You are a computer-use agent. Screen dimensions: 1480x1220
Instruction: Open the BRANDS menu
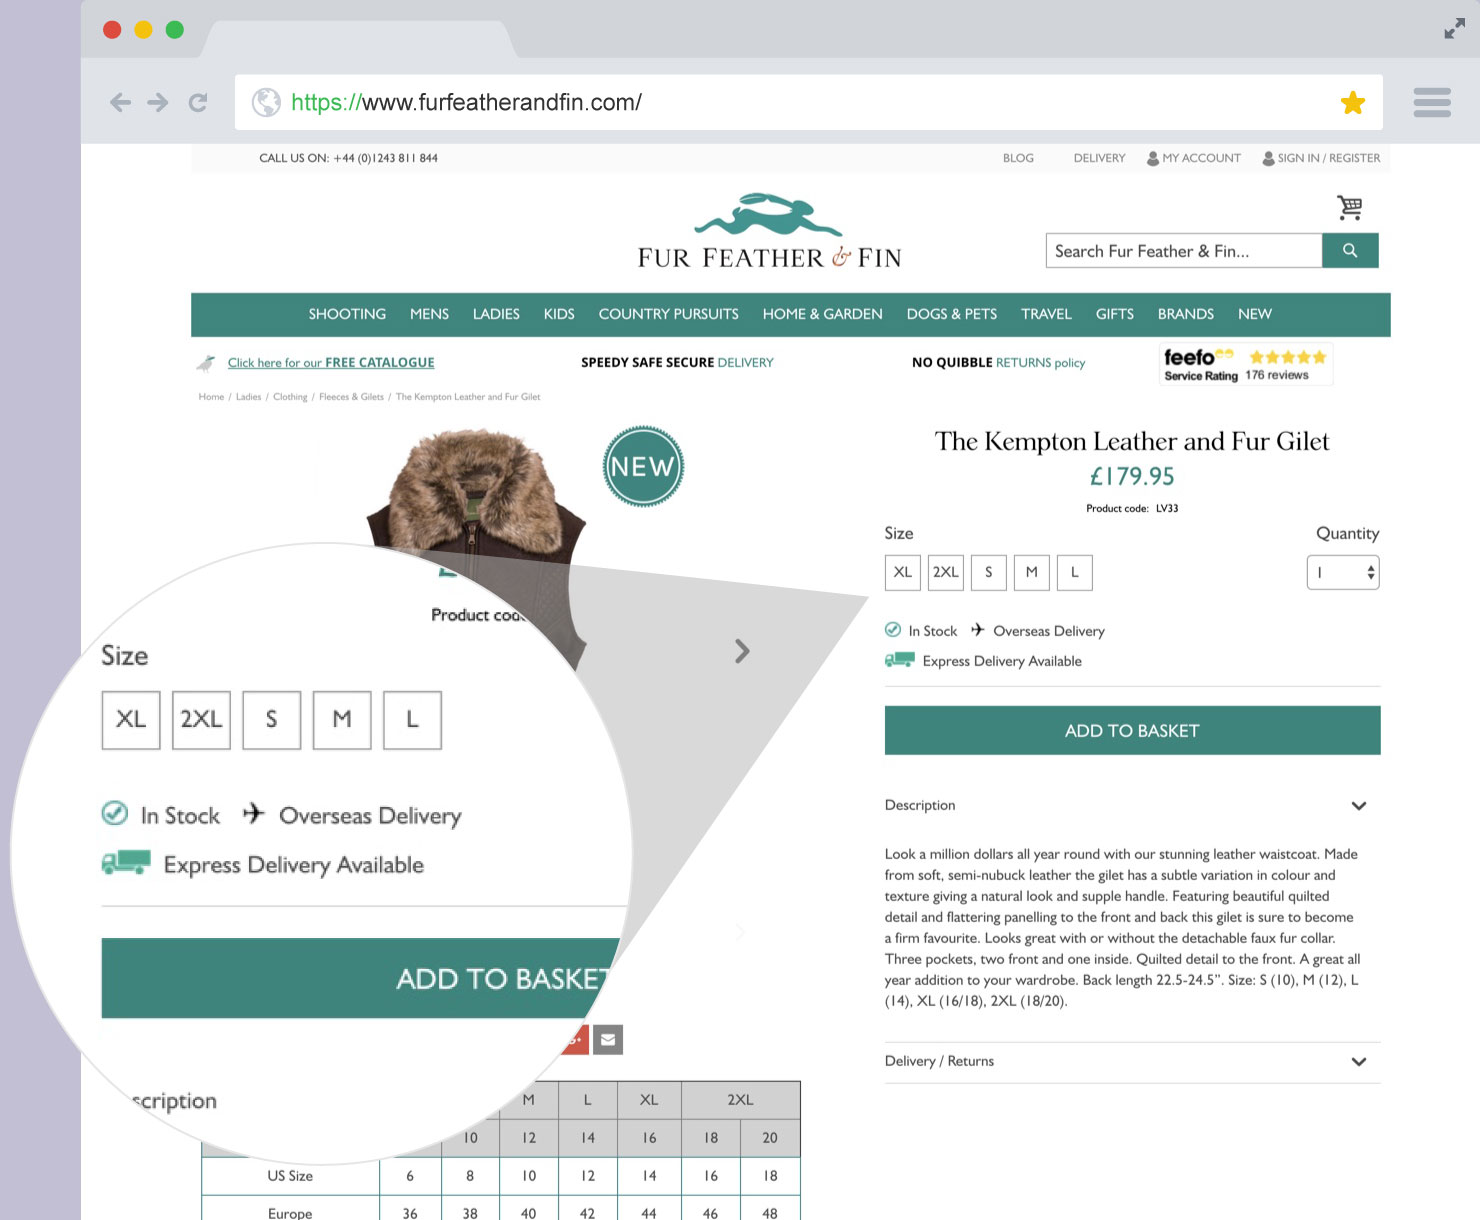tap(1186, 314)
